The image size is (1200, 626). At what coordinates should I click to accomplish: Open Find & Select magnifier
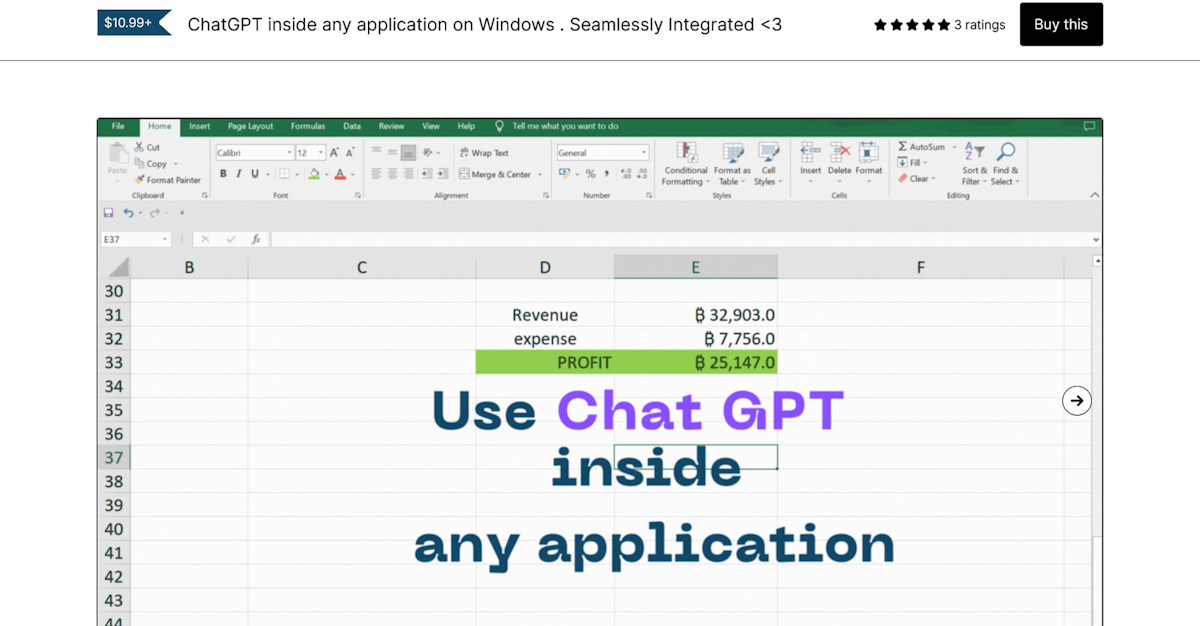1005,163
